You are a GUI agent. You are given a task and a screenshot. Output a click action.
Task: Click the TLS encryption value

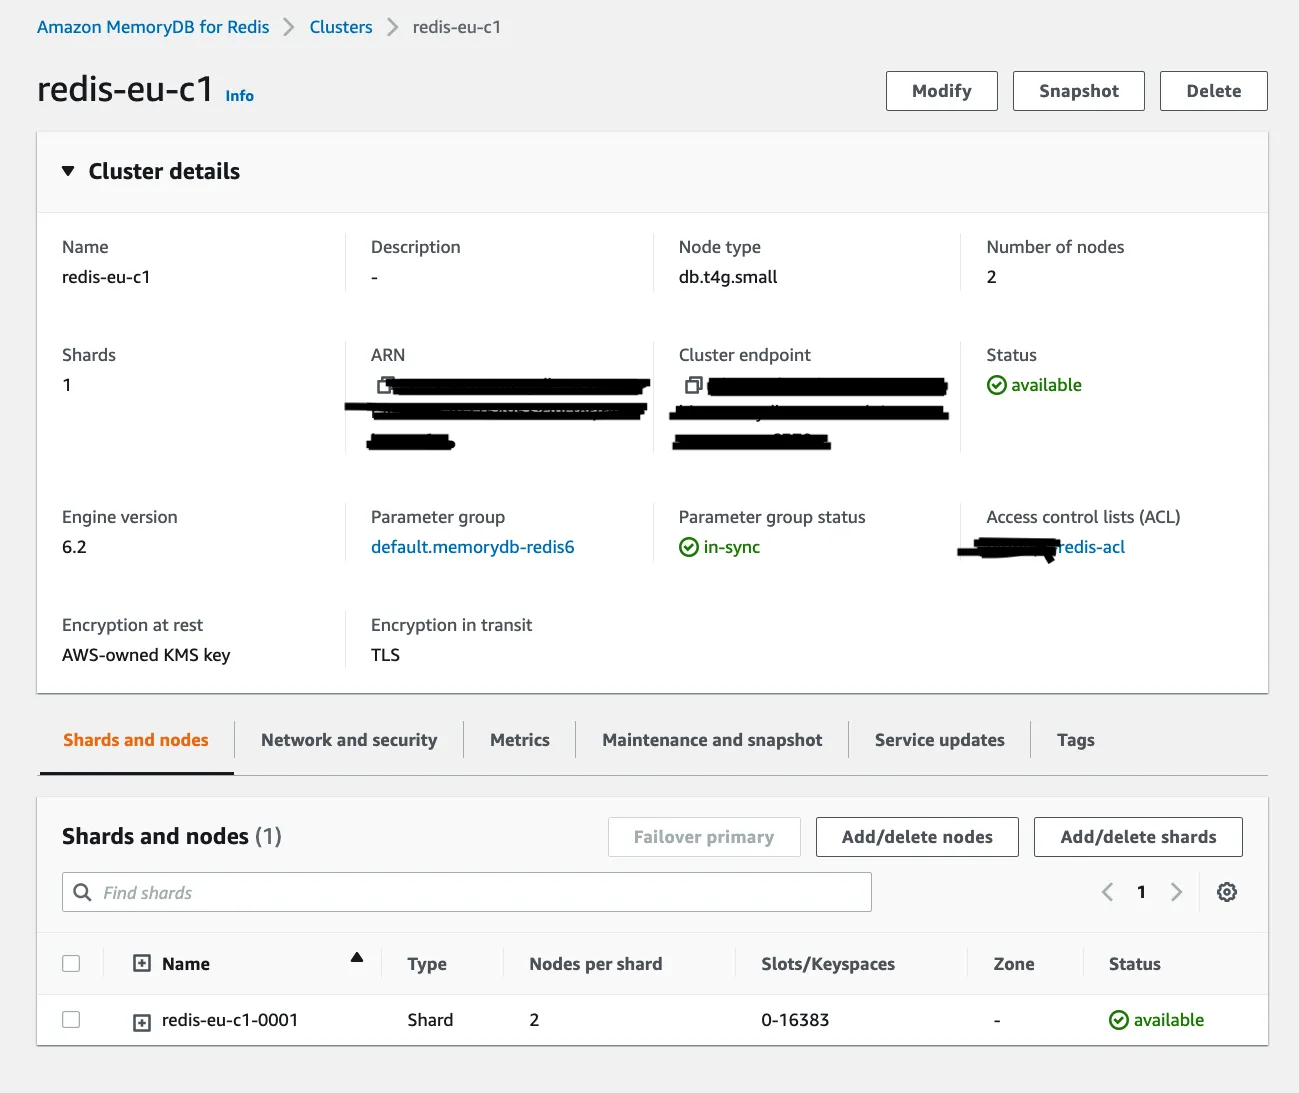coord(385,655)
